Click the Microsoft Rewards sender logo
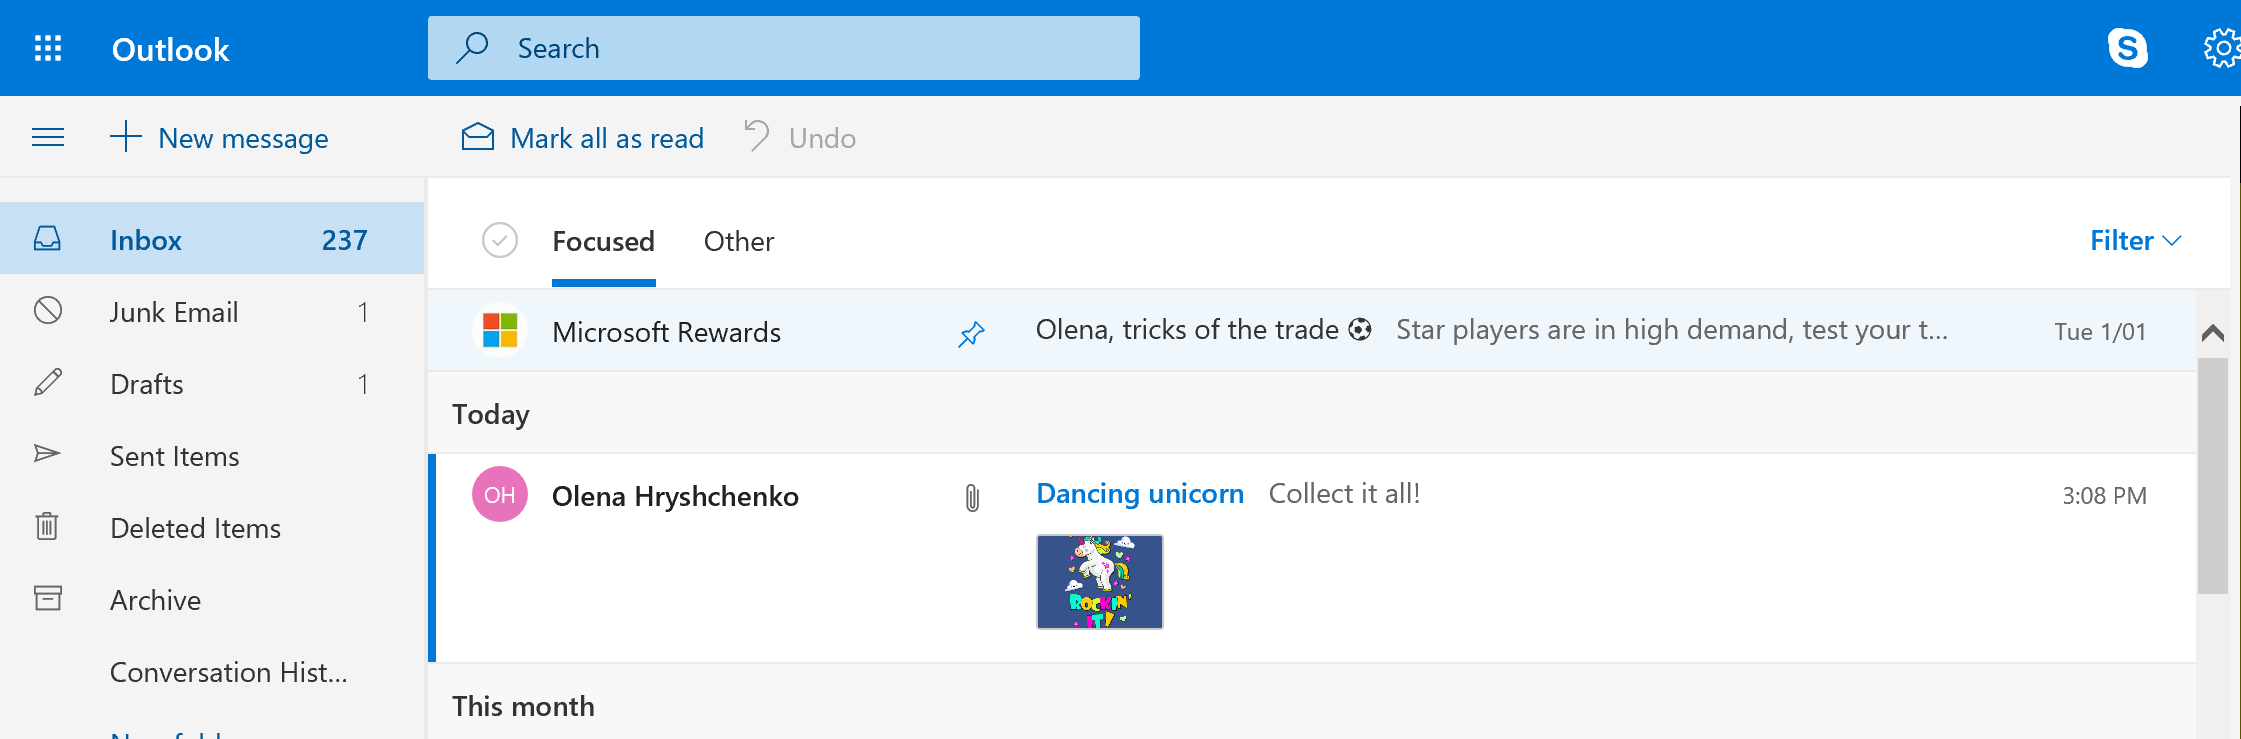Screen dimensions: 2241x739 (500, 331)
